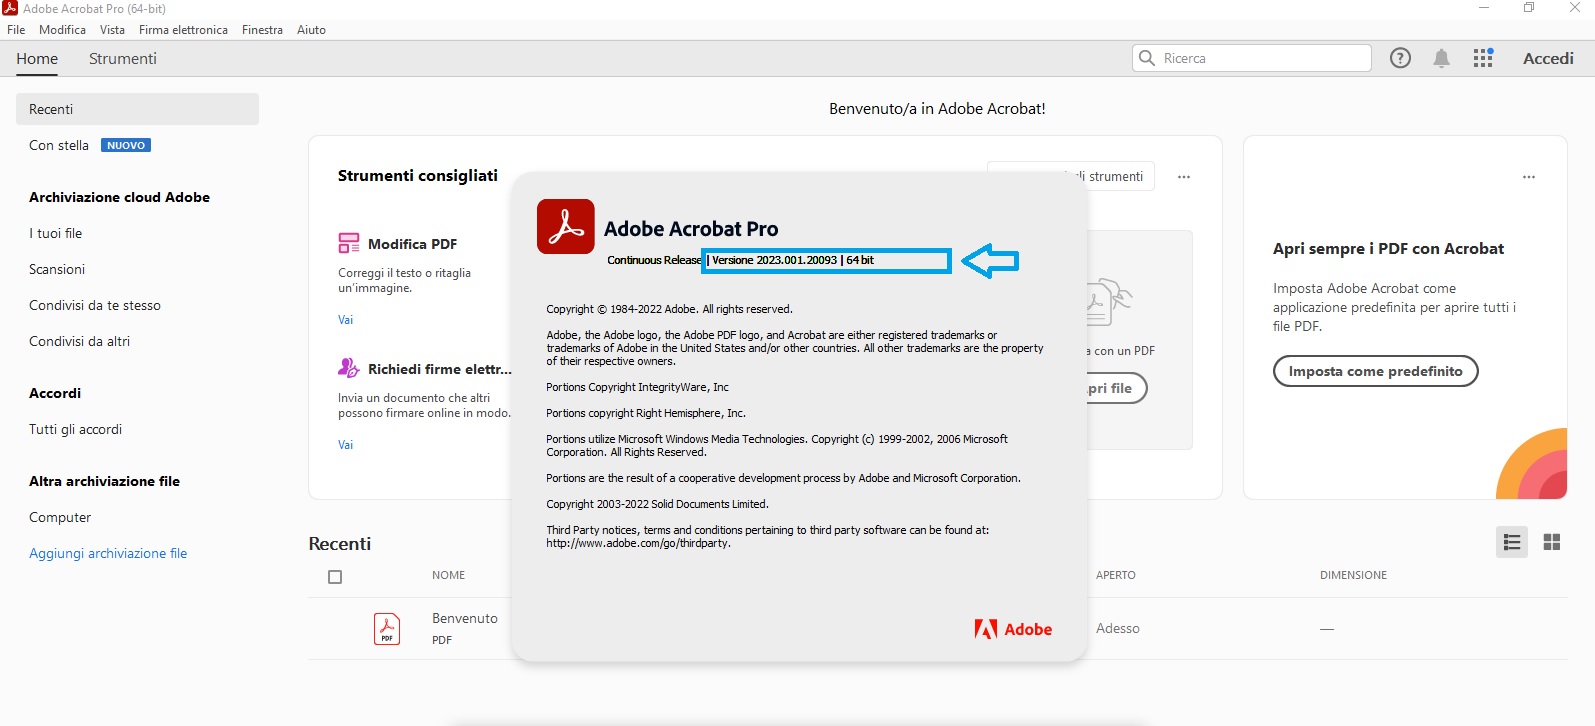Click the Adobe Acrobat logo in the About dialog

(566, 226)
